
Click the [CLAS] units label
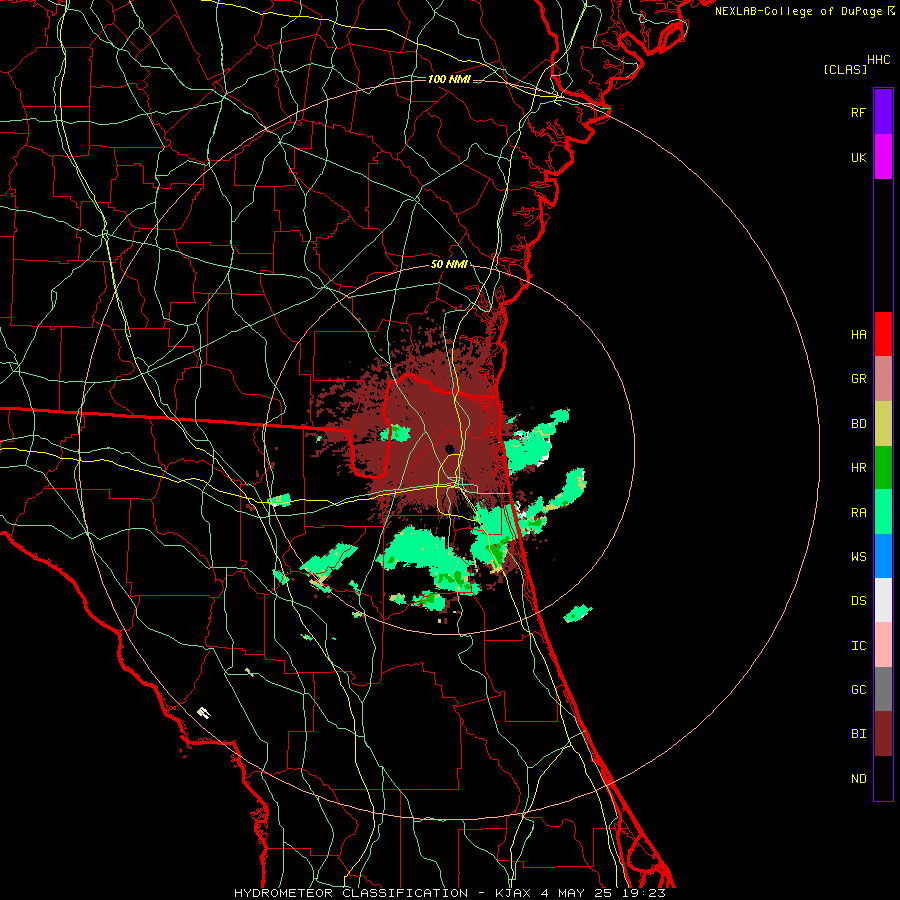pos(845,69)
